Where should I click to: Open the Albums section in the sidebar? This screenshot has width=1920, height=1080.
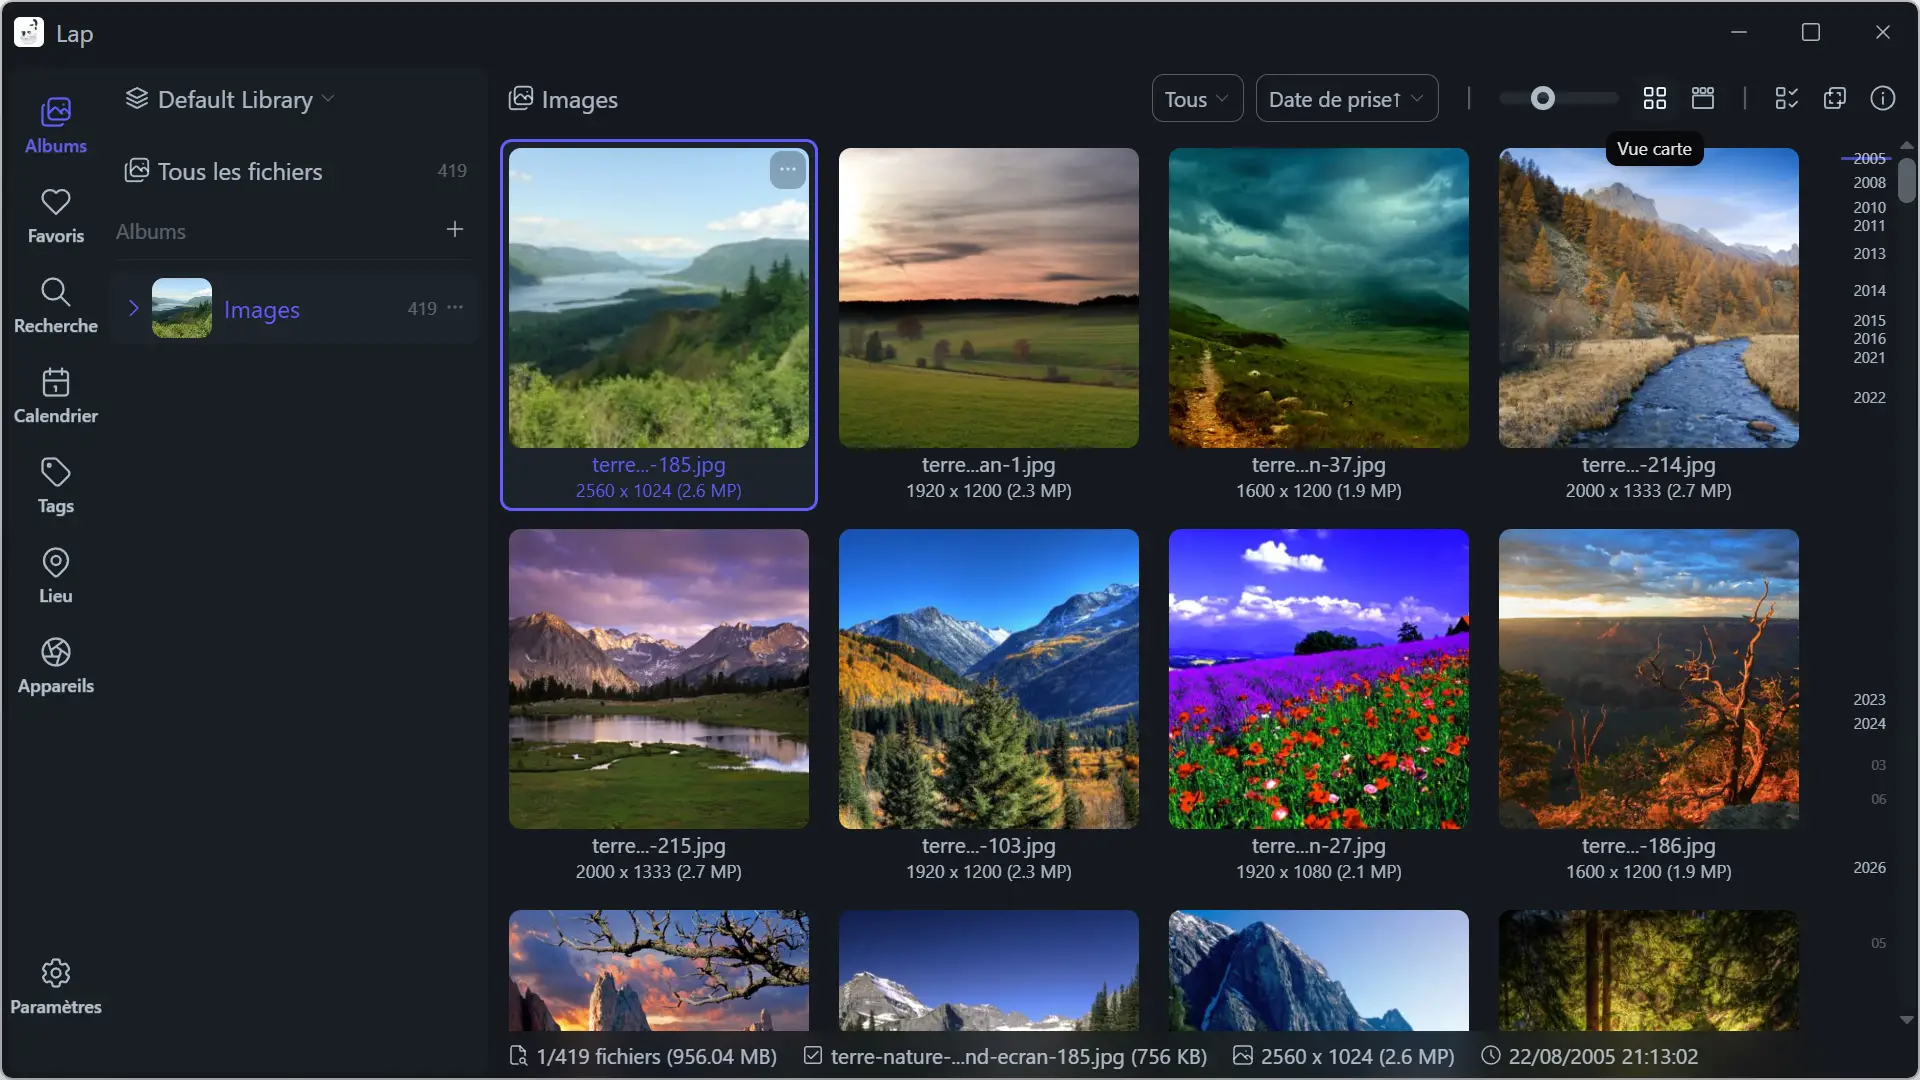tap(56, 126)
